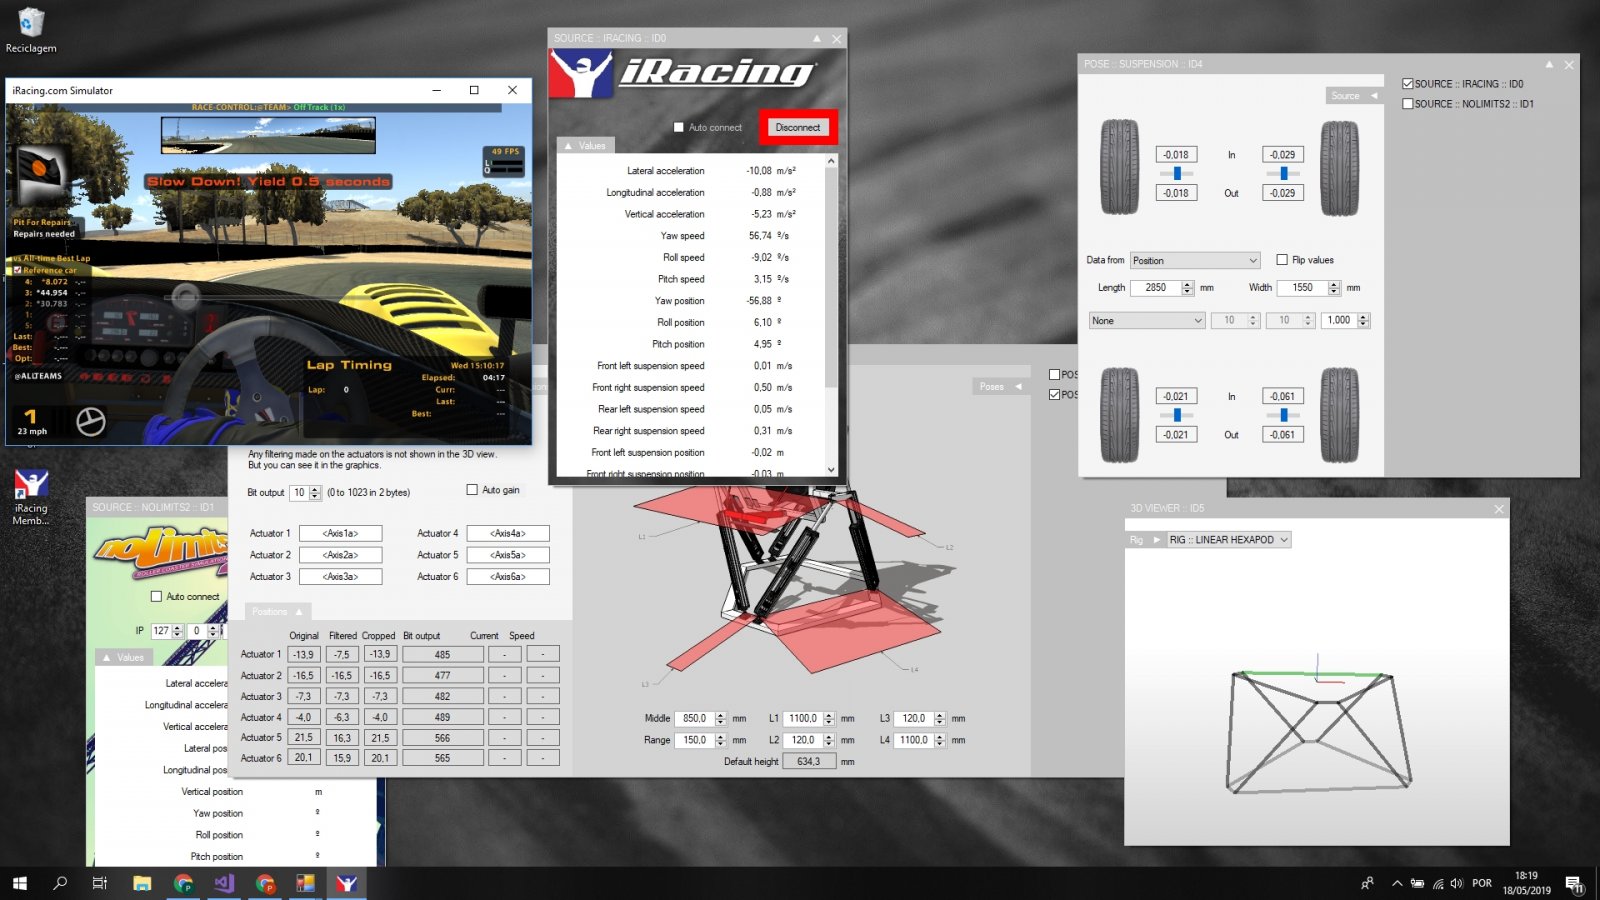Viewport: 1600px width, 900px height.
Task: Maximize the iRacing.com Simulator window
Action: (x=474, y=90)
